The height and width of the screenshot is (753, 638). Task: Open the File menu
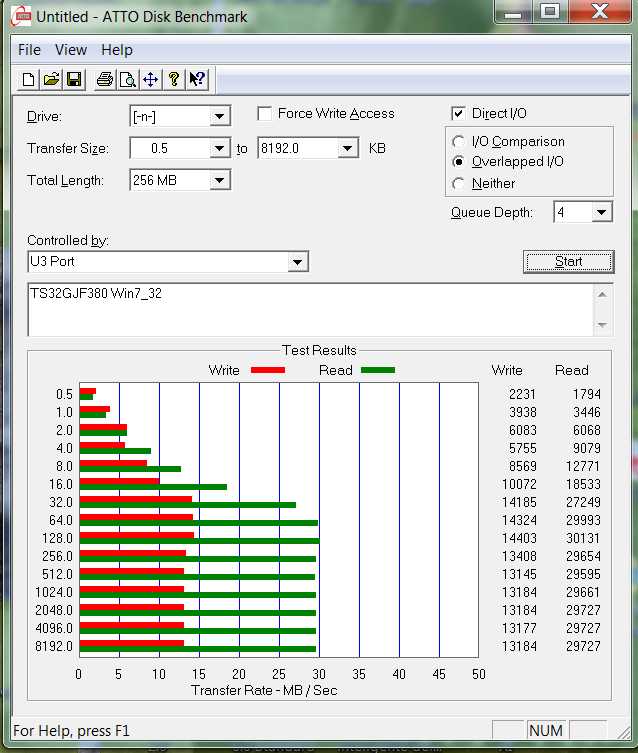[29, 50]
